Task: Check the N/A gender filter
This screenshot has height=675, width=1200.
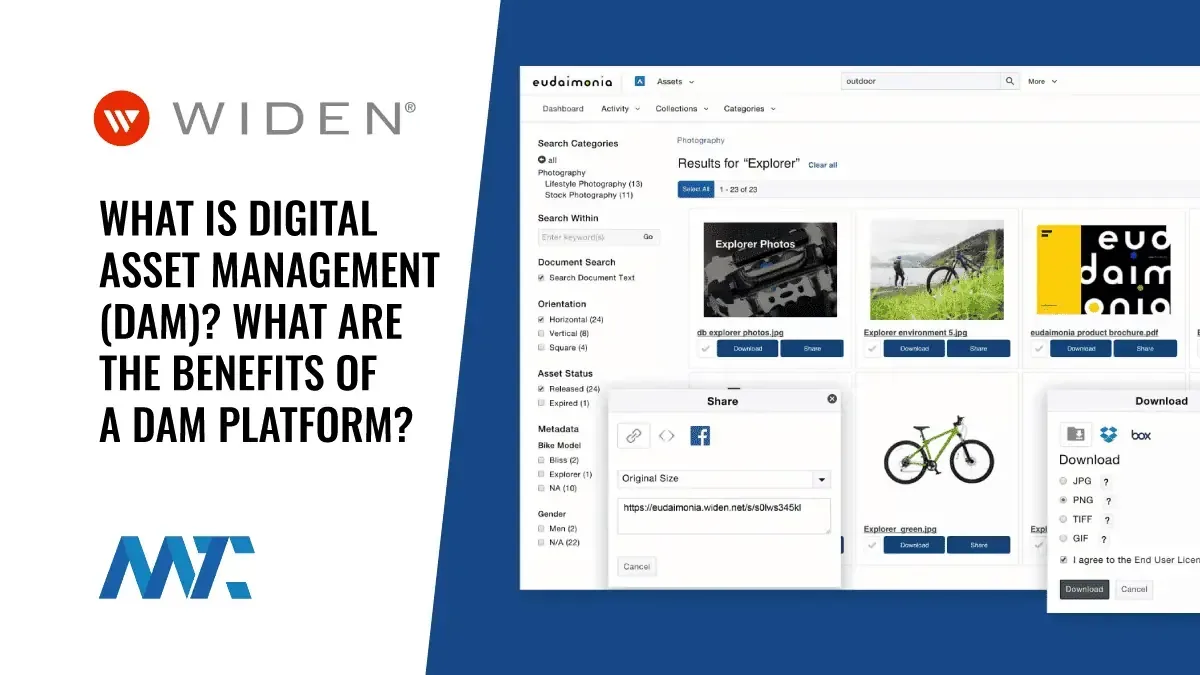Action: click(x=542, y=542)
